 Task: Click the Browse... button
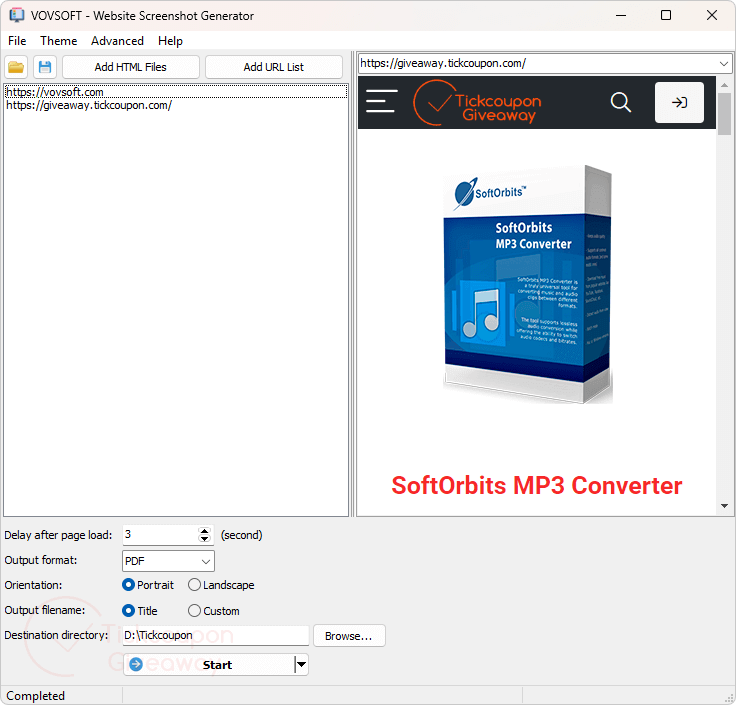(x=349, y=636)
